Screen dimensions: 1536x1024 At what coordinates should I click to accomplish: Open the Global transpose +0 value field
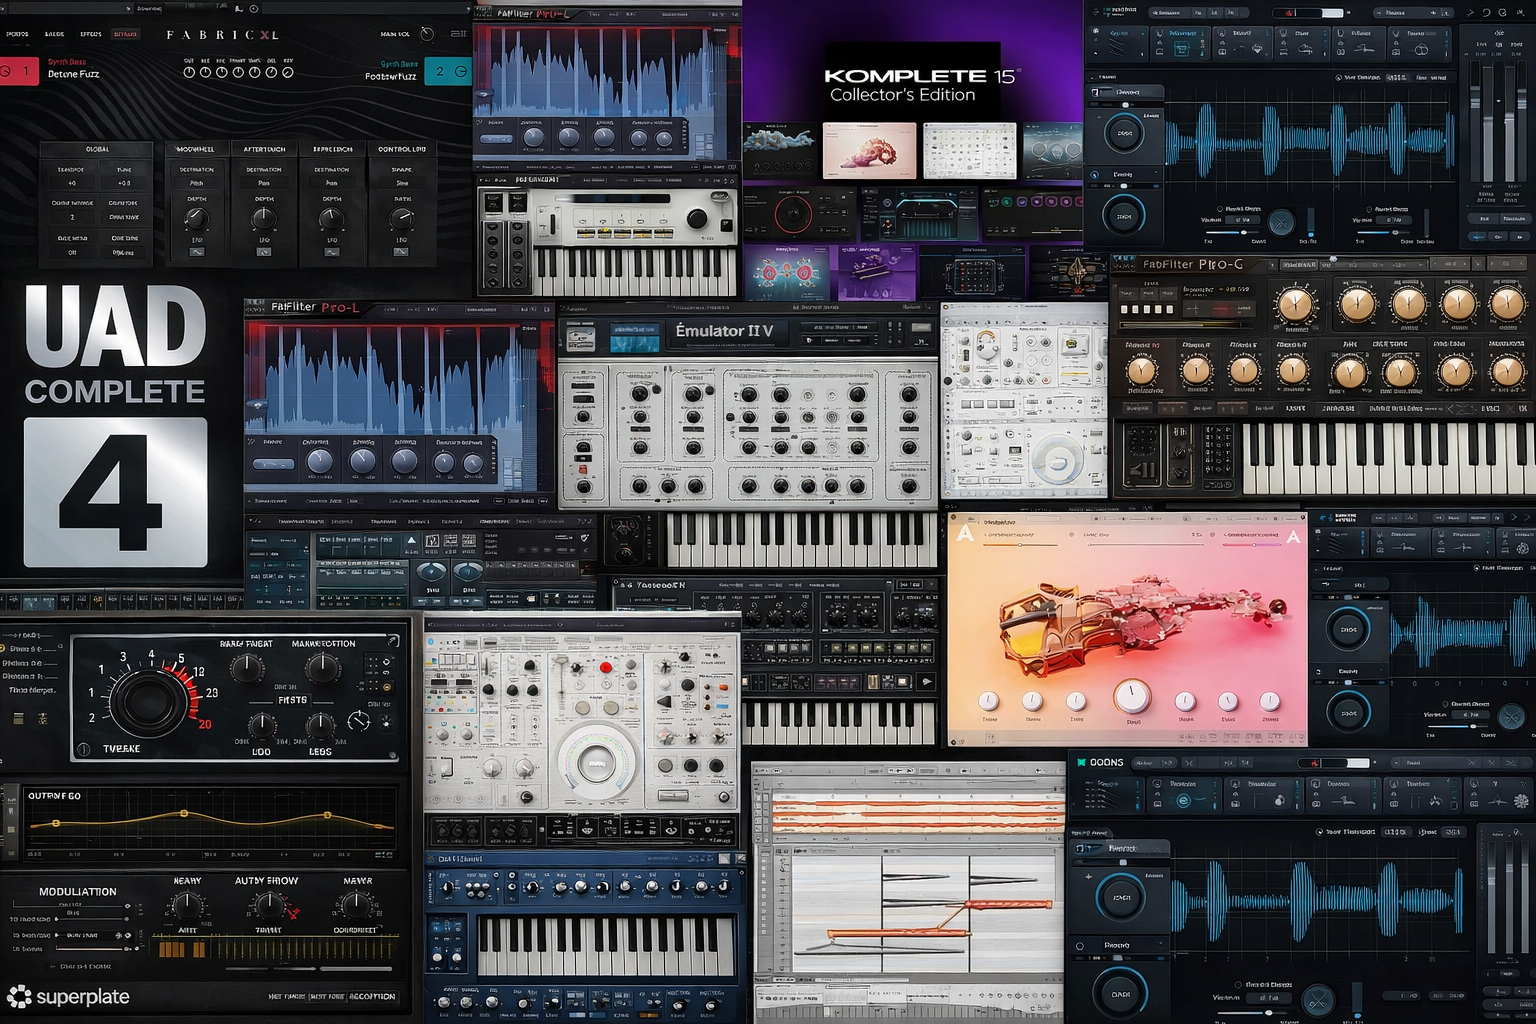[72, 183]
